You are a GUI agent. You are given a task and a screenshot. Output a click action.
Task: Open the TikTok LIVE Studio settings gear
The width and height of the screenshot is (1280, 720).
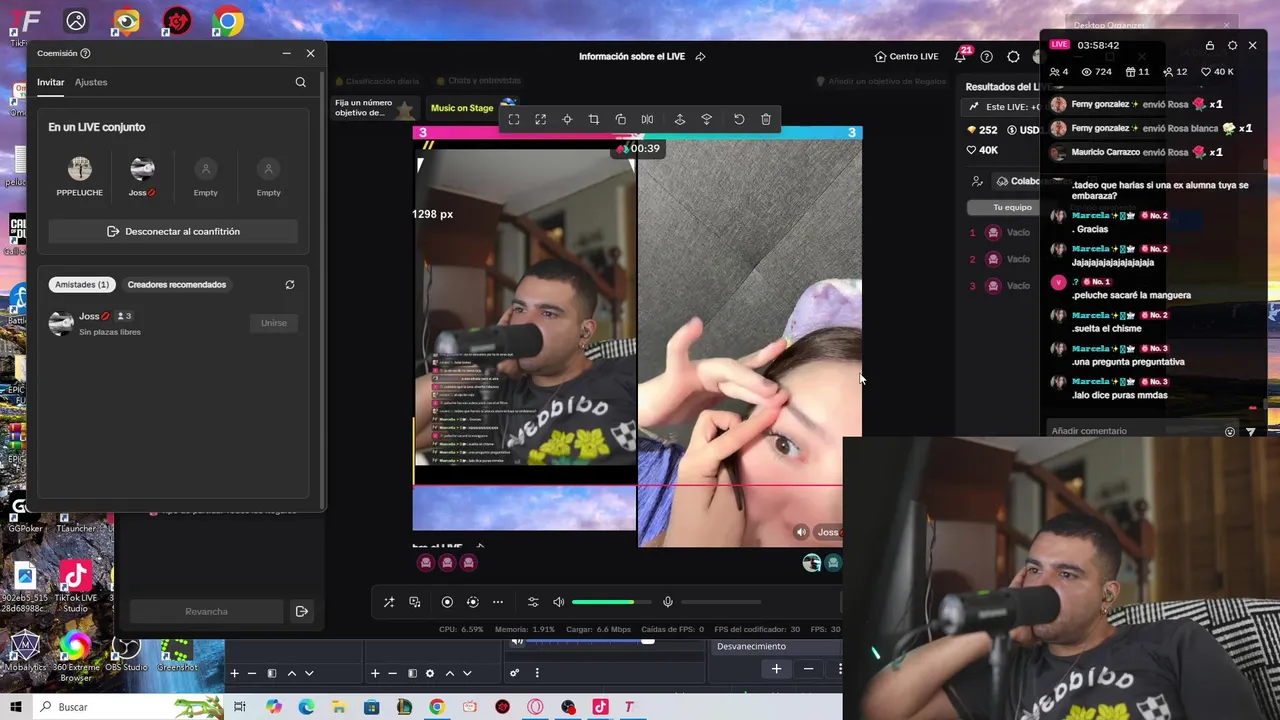tap(1013, 57)
